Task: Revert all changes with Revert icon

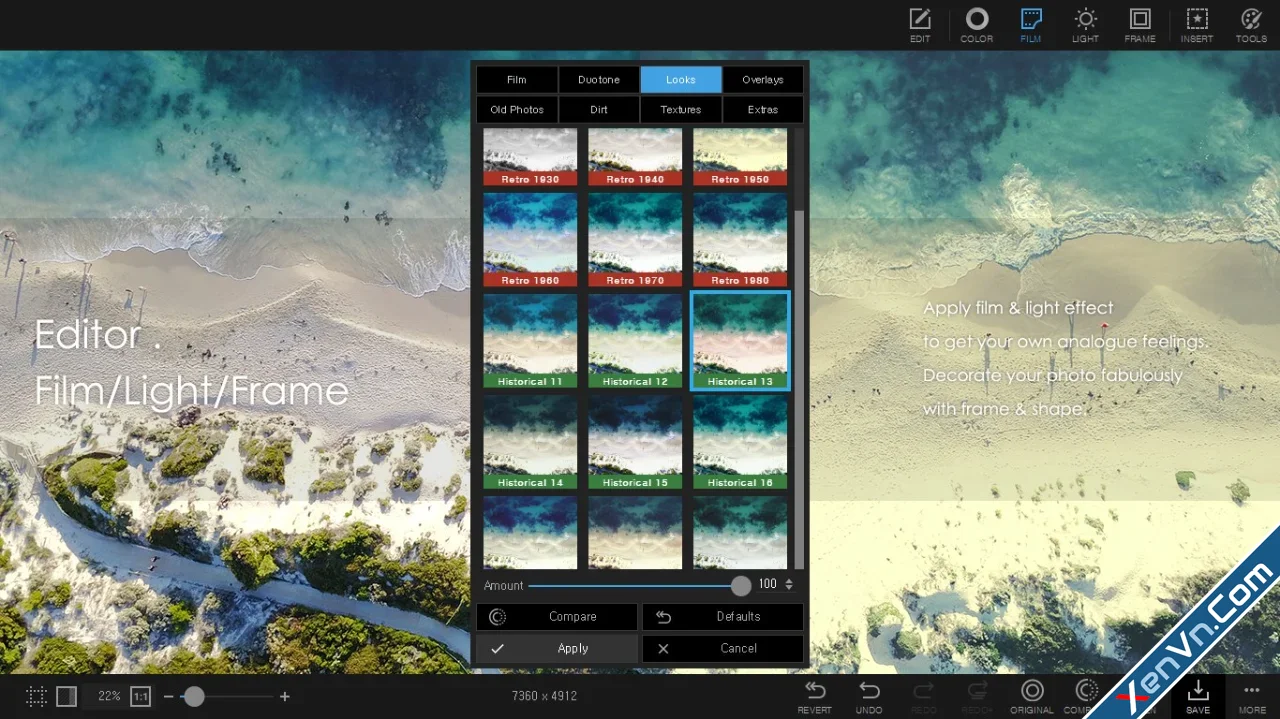Action: (x=815, y=696)
